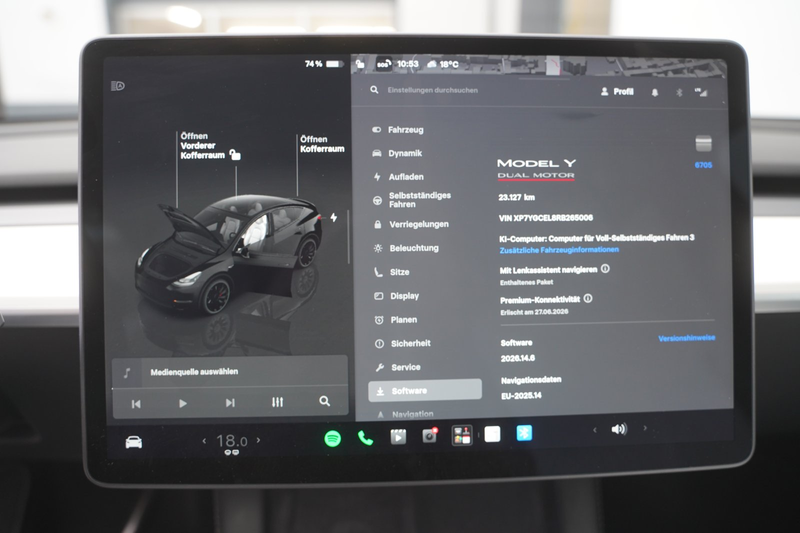The image size is (800, 533).
Task: Increase volume with right chevron
Action: 645,428
